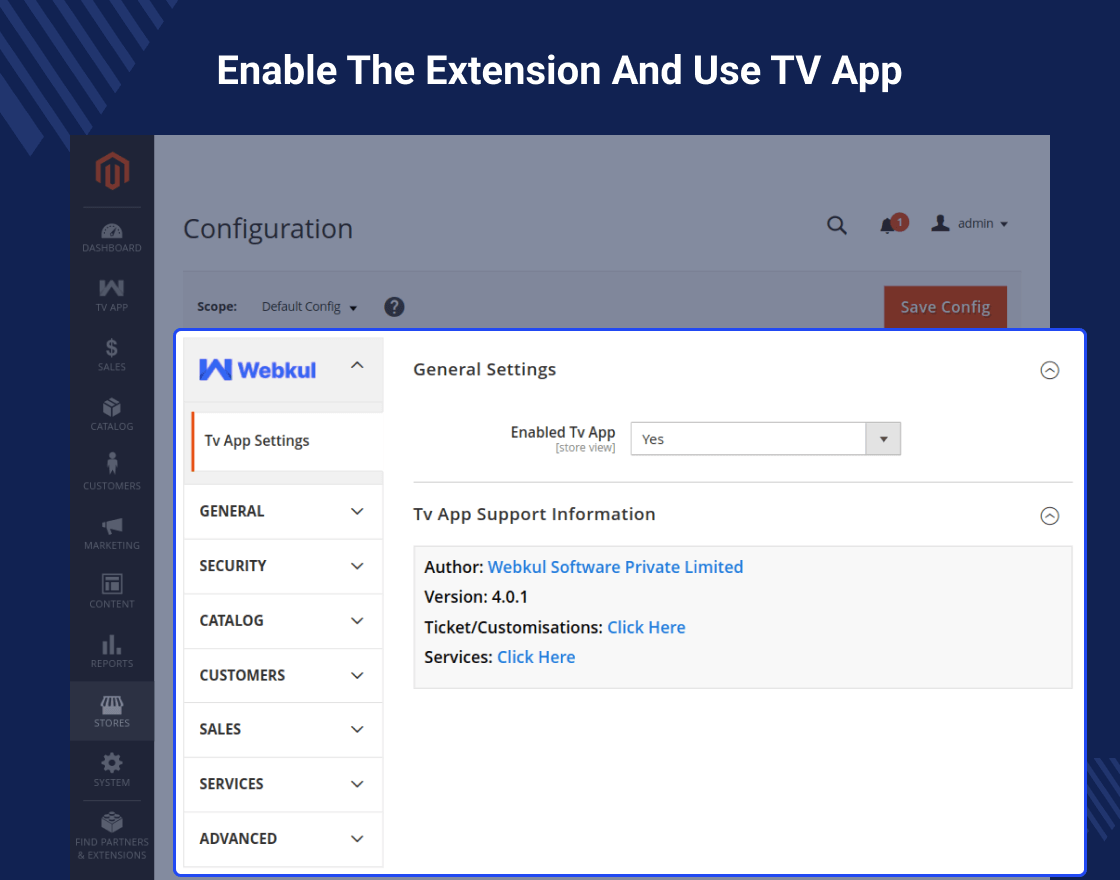Click Services Click Here link
The width and height of the screenshot is (1120, 880).
coord(536,657)
